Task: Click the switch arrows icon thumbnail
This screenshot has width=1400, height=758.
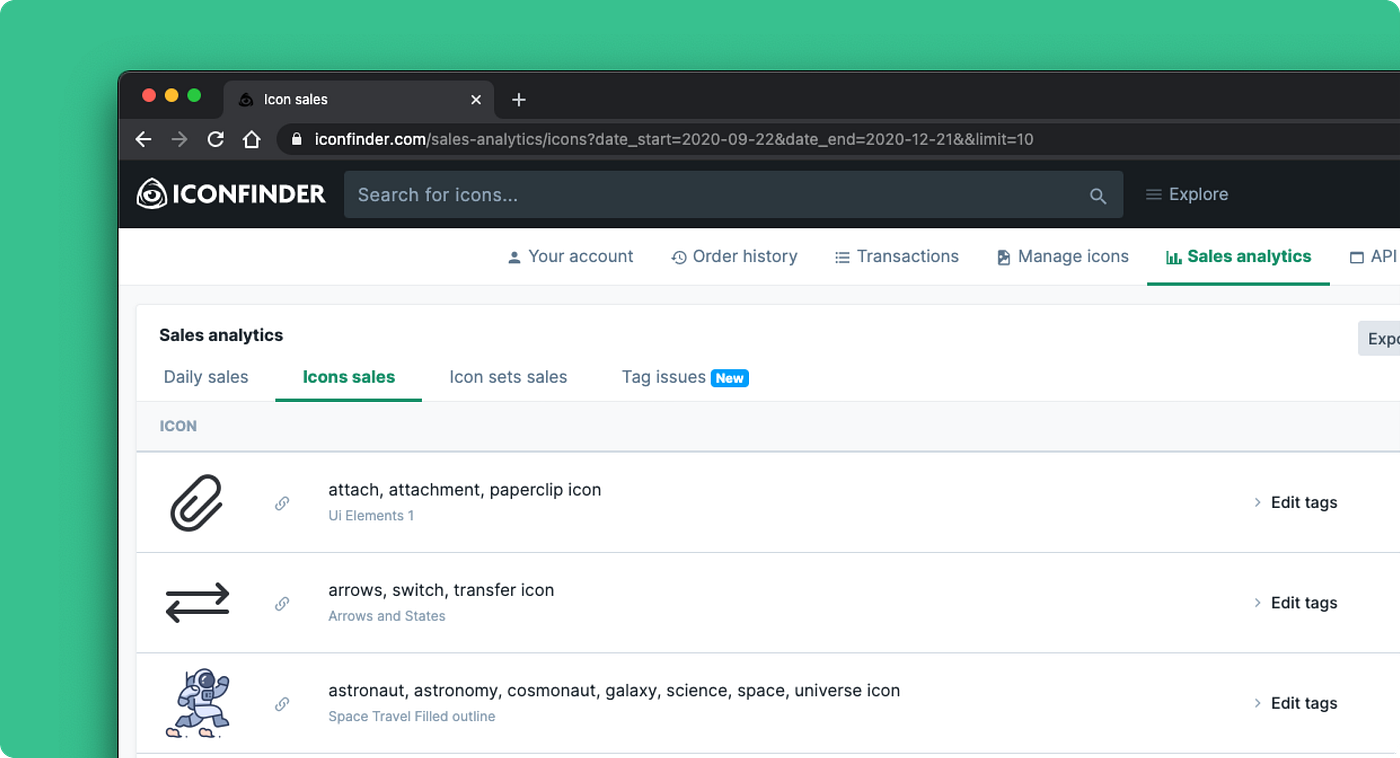Action: (x=197, y=603)
